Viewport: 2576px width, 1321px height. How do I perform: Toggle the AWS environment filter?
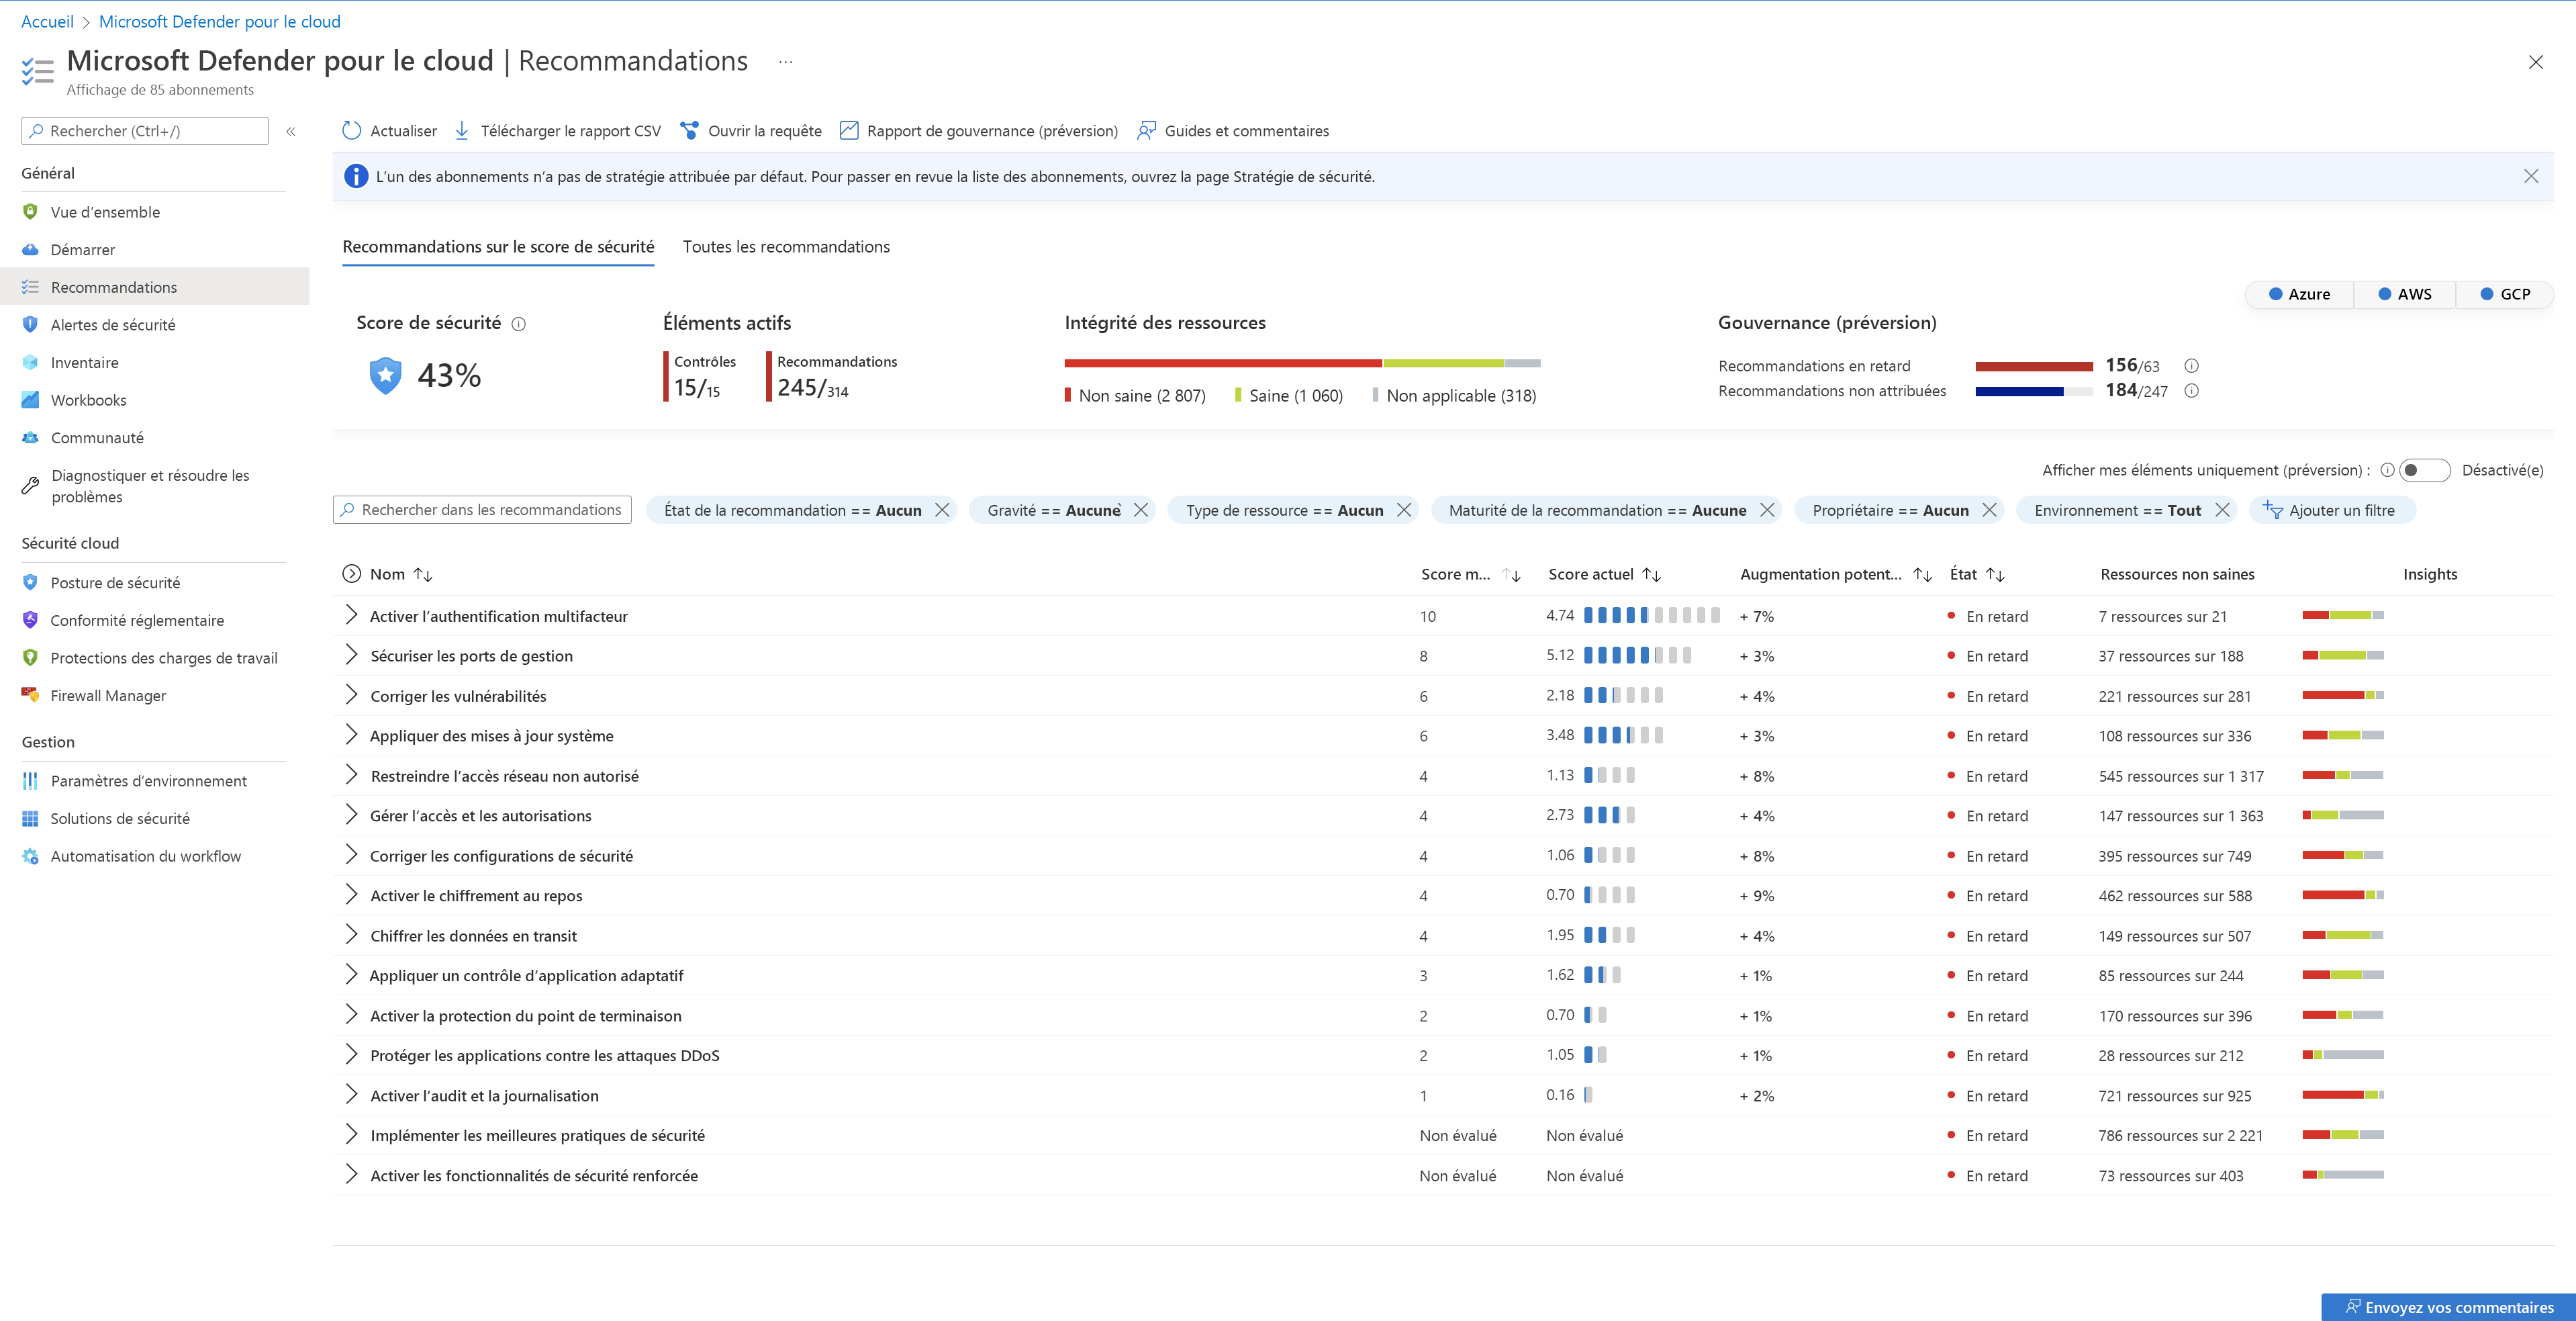2404,294
